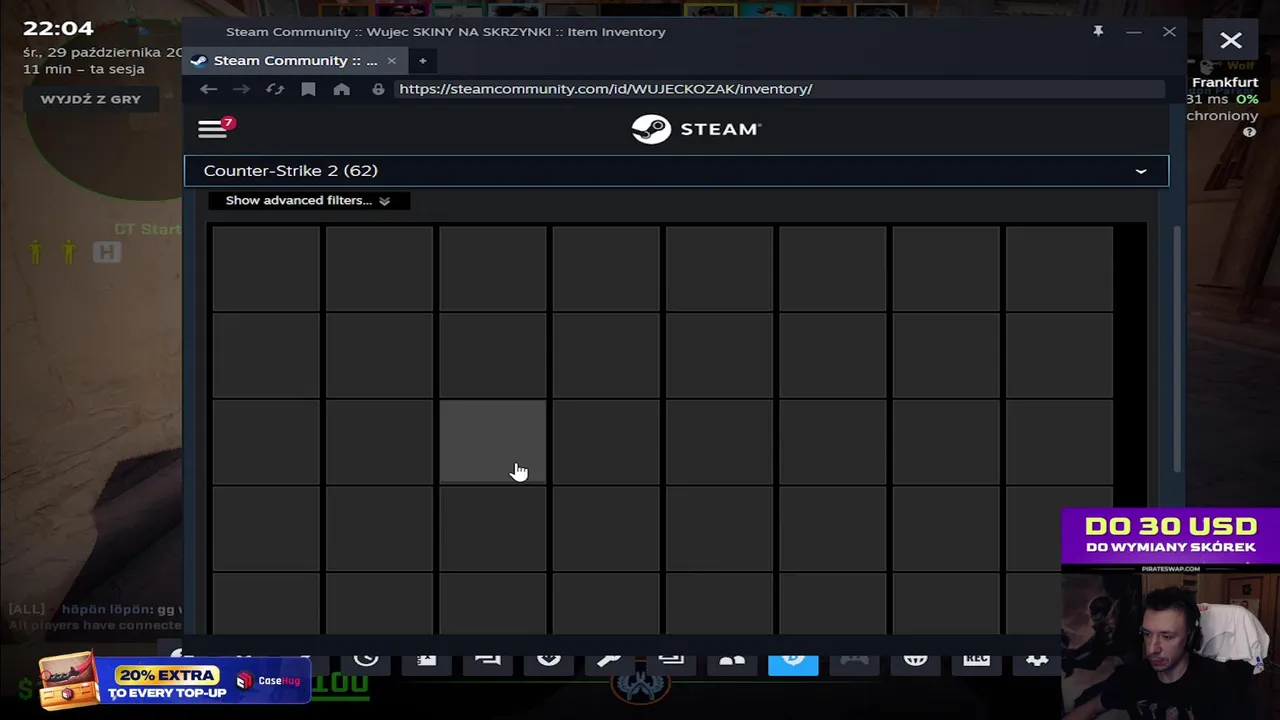Viewport: 1280px width, 720px height.
Task: Open the chat bubbles icon
Action: point(488,660)
